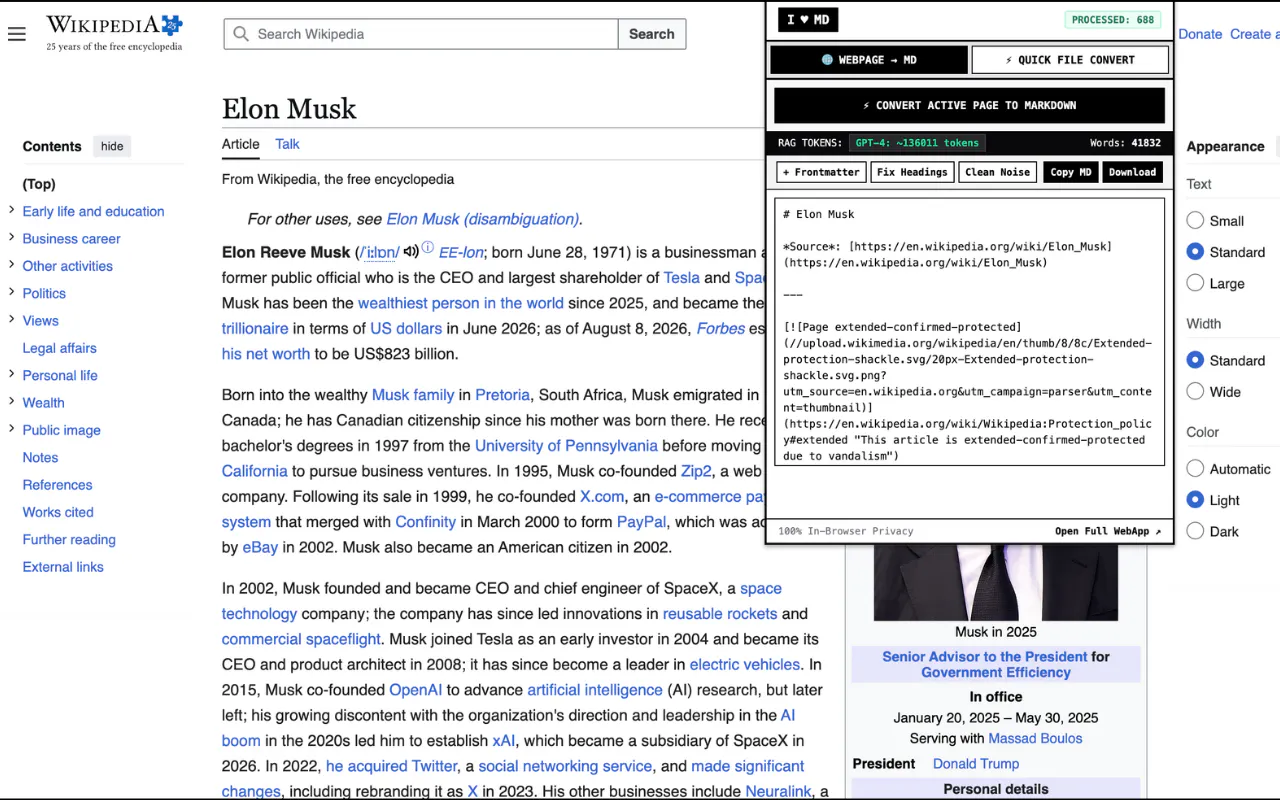
Task: Go to Legal affairs section
Action: [60, 348]
